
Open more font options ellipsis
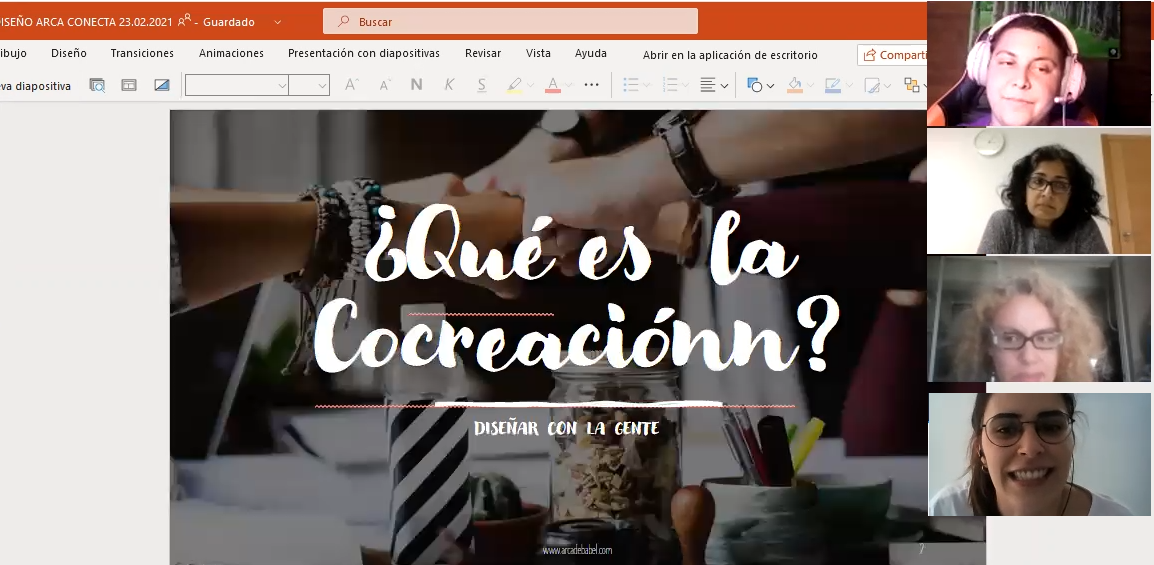pyautogui.click(x=591, y=85)
